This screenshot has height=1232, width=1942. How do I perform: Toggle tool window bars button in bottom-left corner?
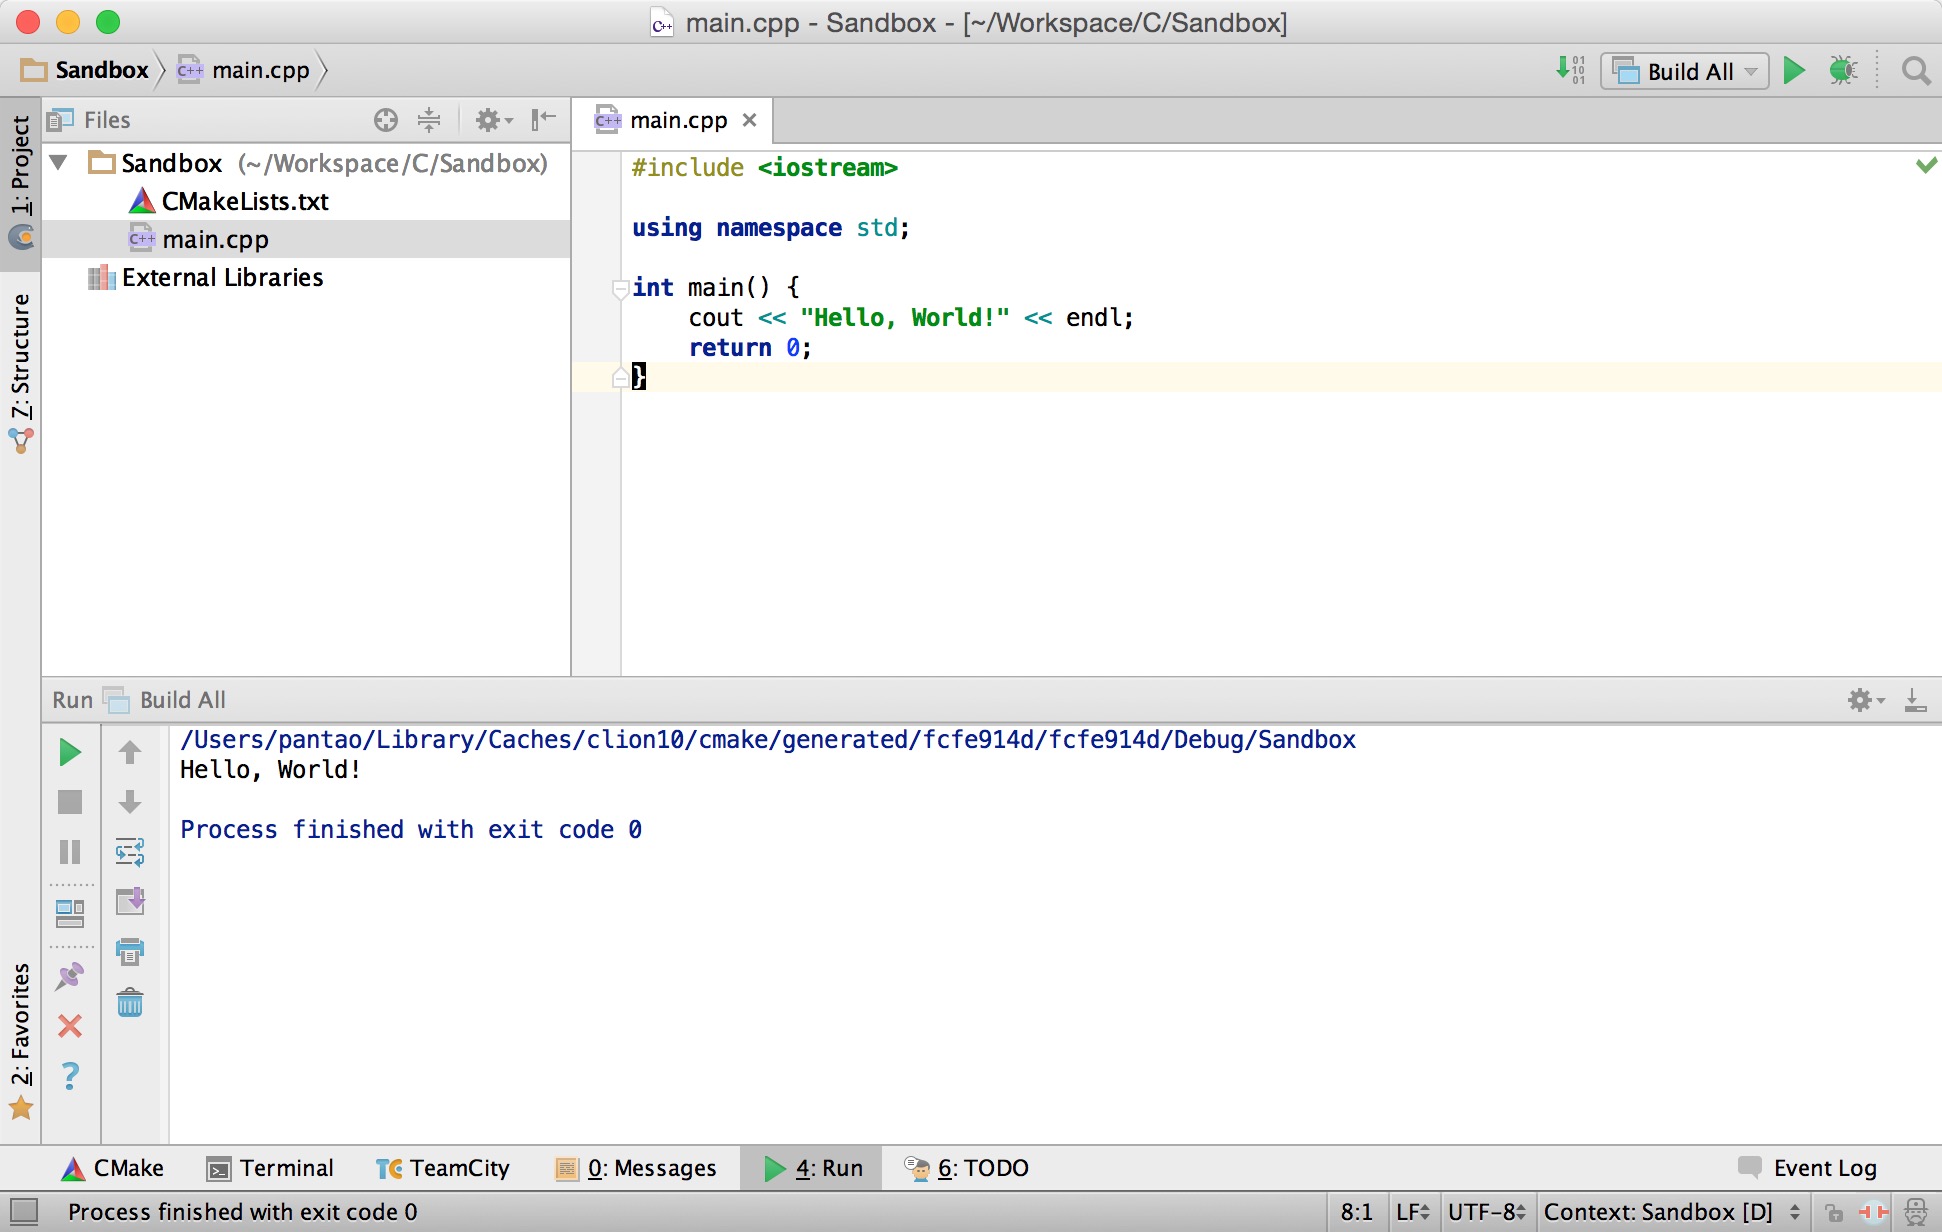[x=23, y=1212]
